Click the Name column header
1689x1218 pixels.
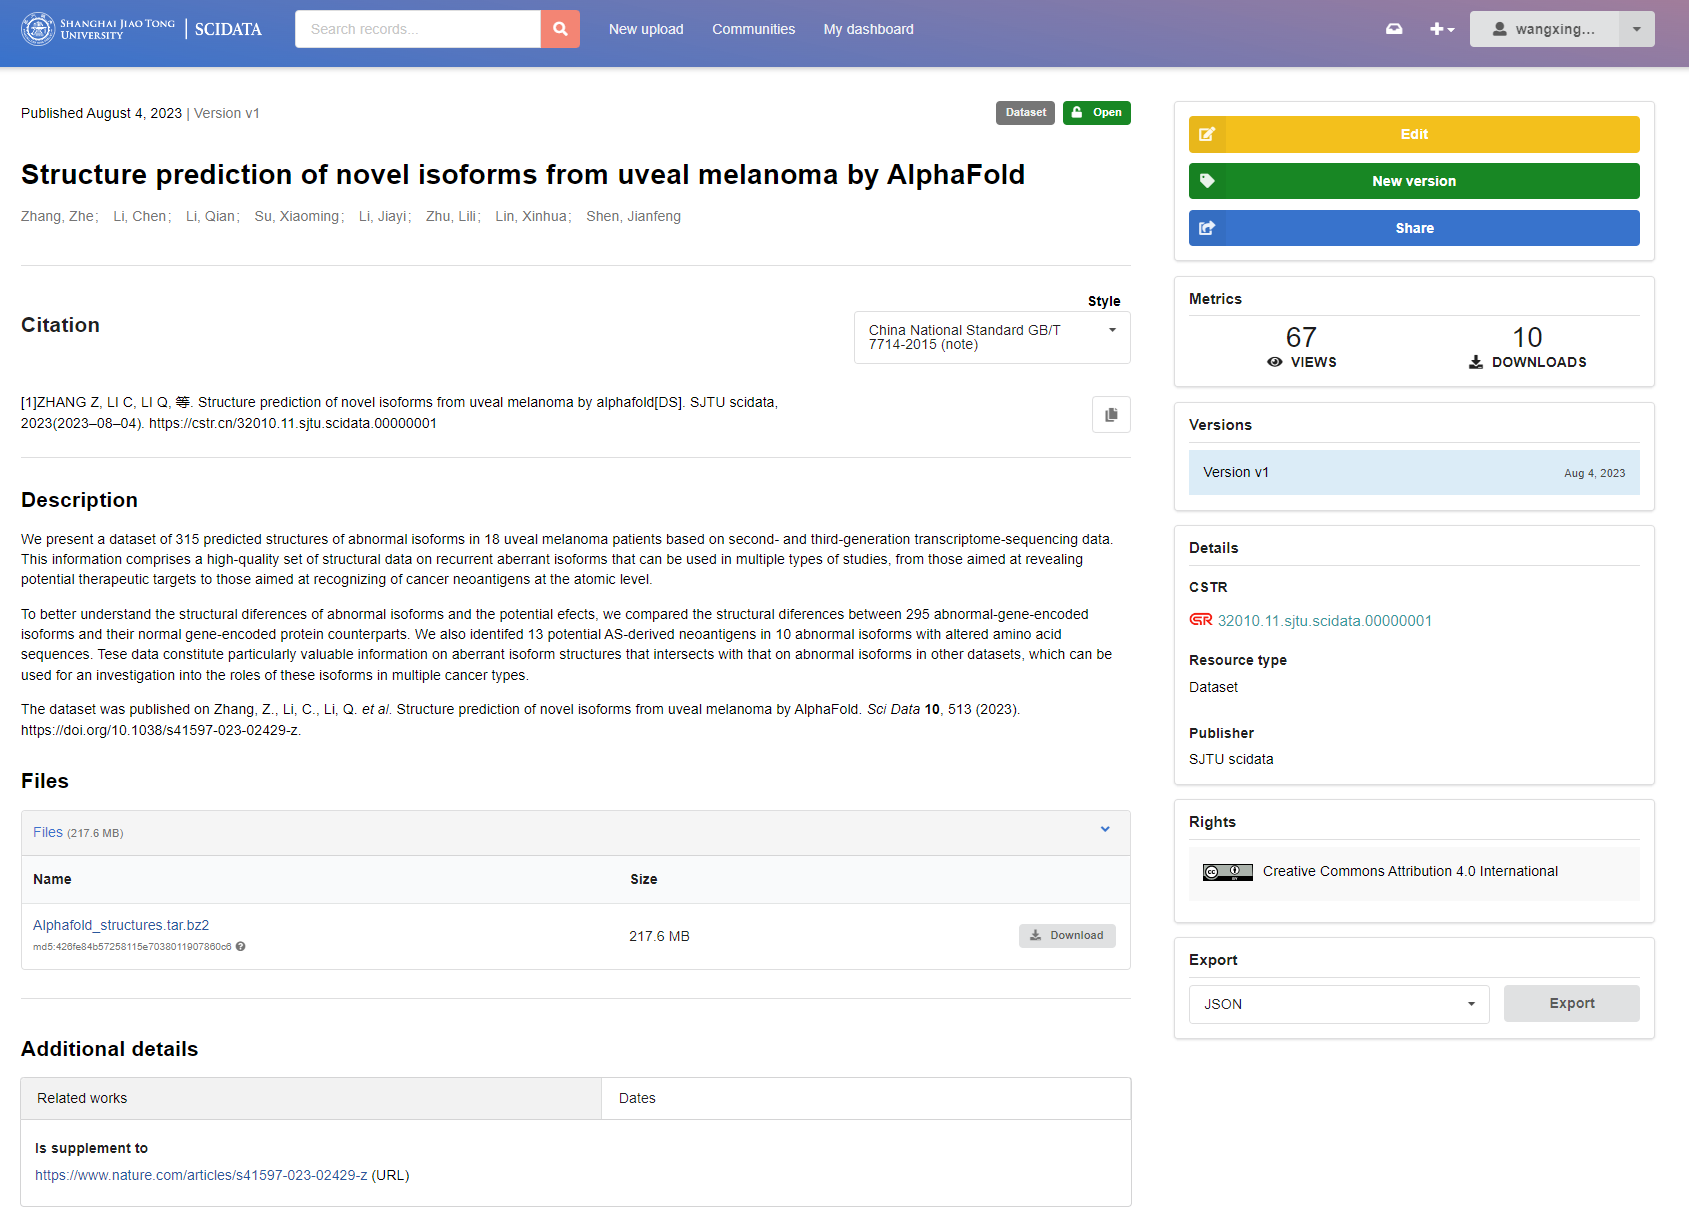tap(52, 879)
